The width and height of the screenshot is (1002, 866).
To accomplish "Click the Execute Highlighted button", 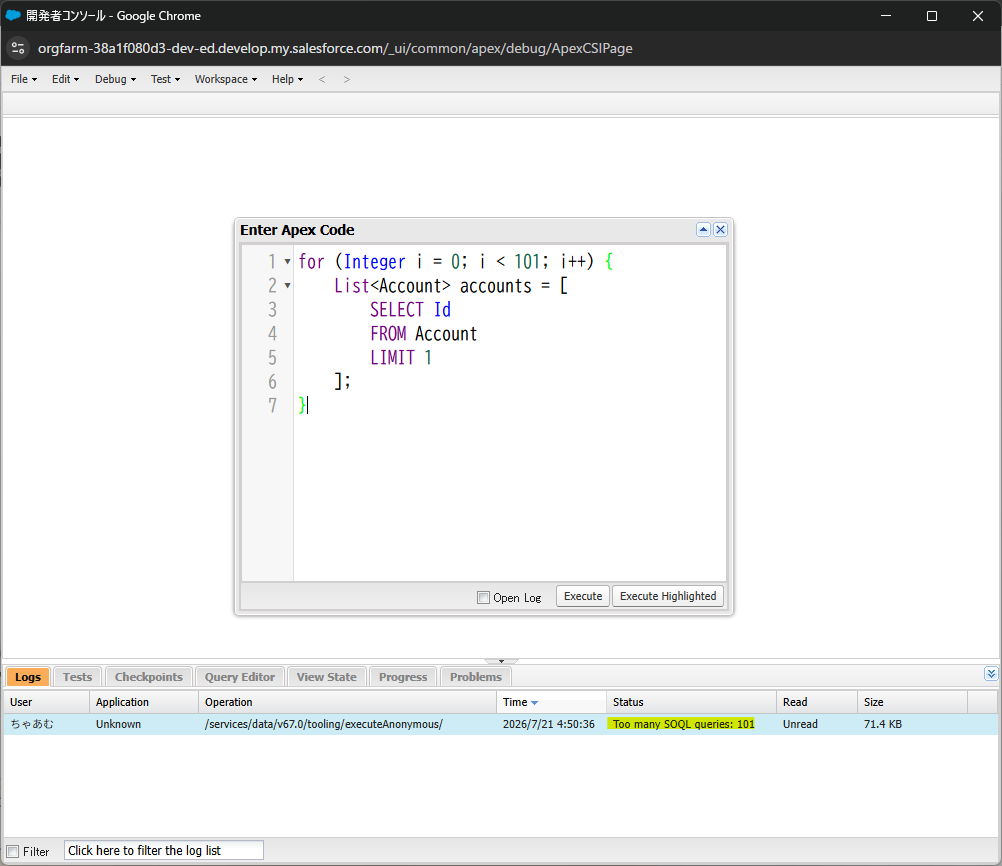I will tap(668, 596).
